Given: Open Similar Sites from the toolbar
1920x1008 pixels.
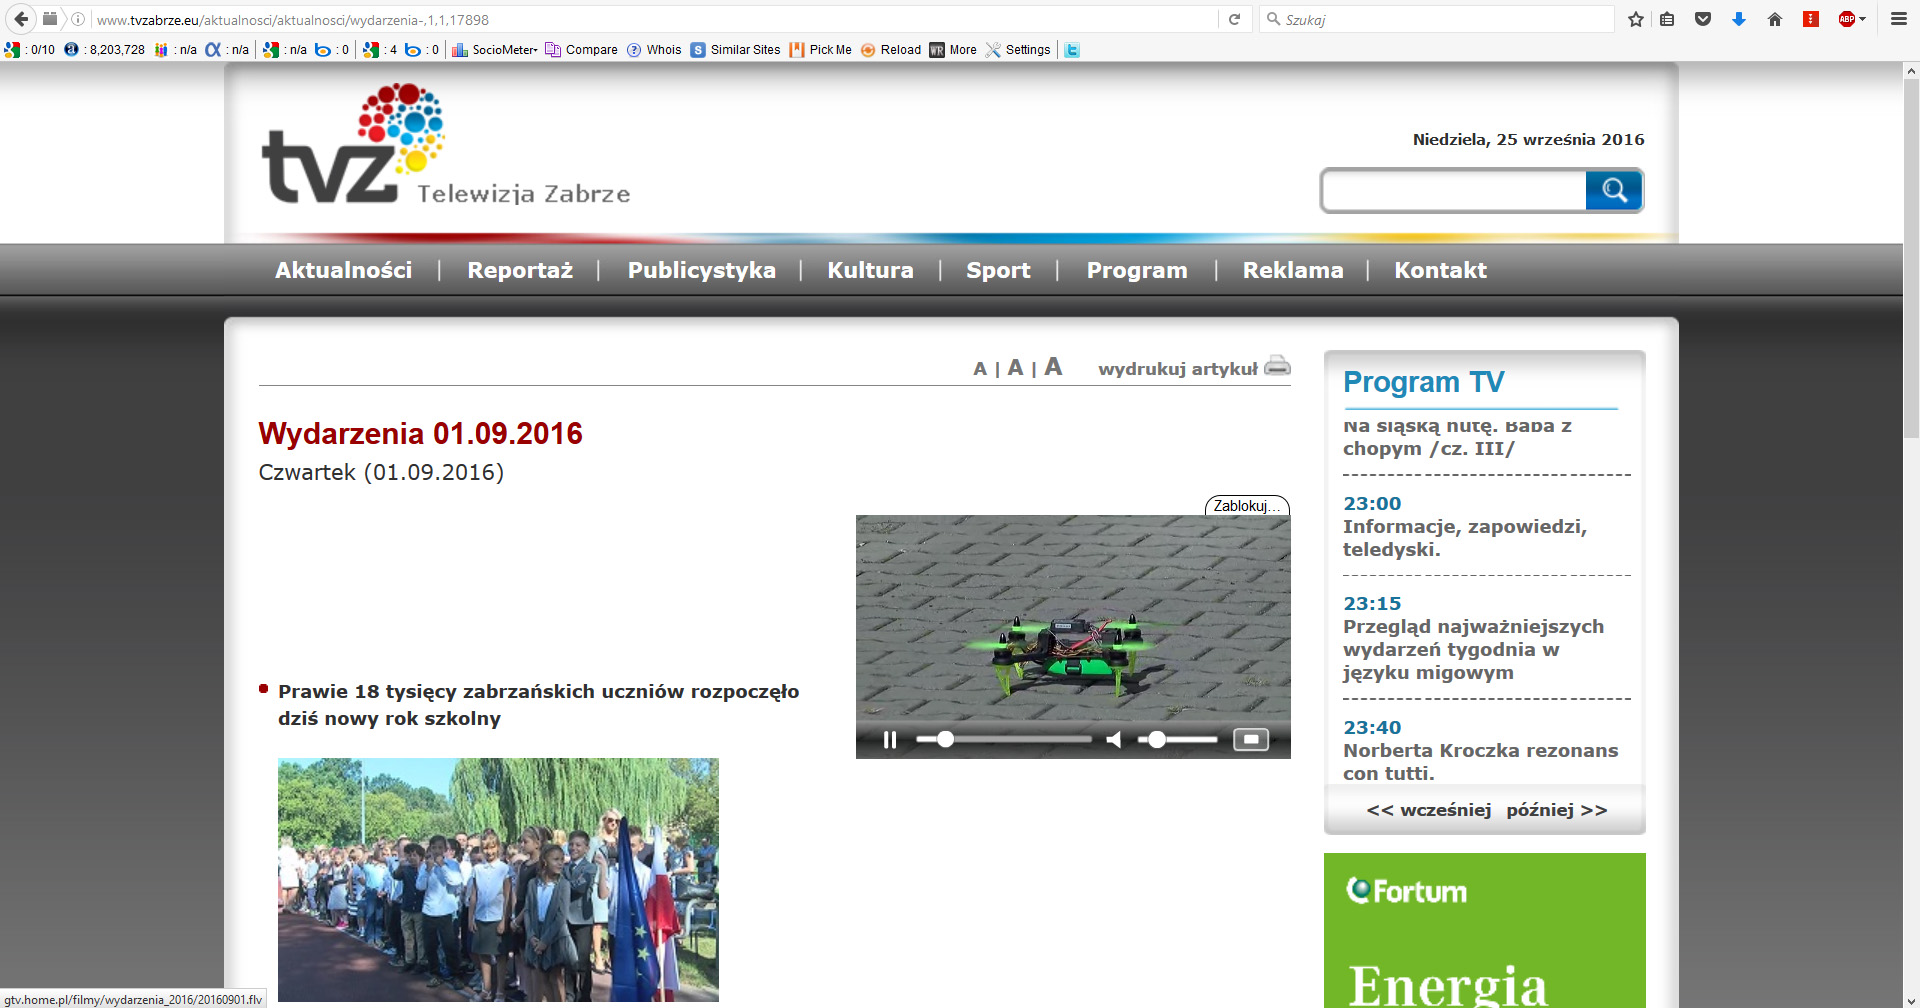Looking at the screenshot, I should 736,49.
